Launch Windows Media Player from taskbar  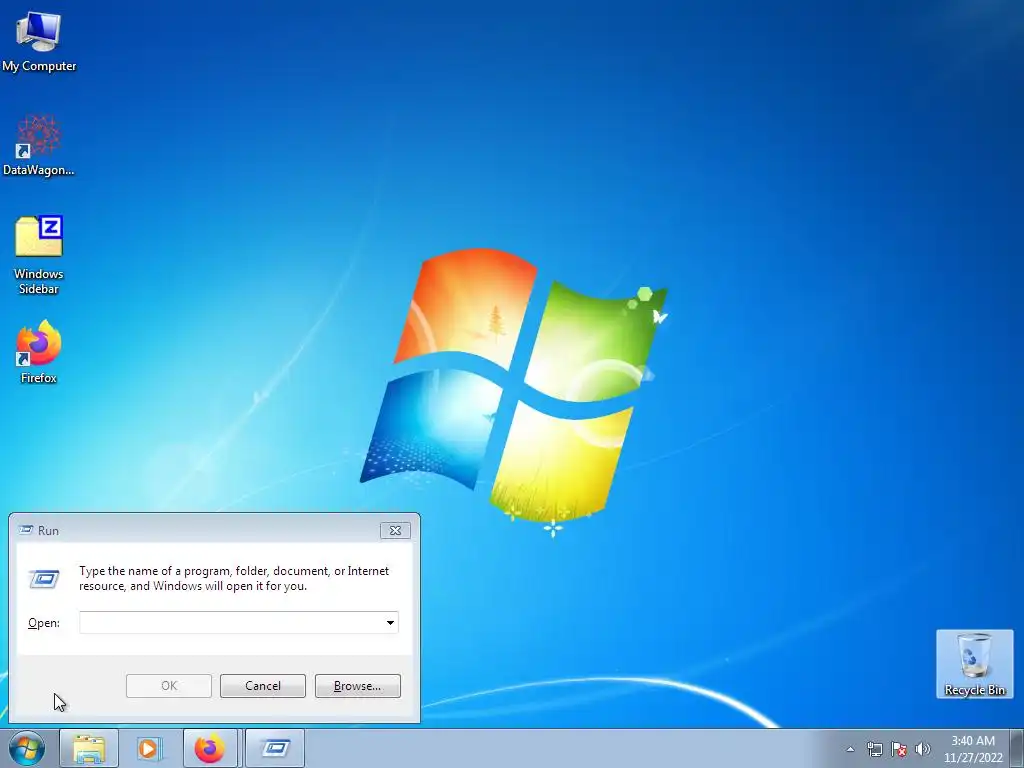tap(149, 748)
